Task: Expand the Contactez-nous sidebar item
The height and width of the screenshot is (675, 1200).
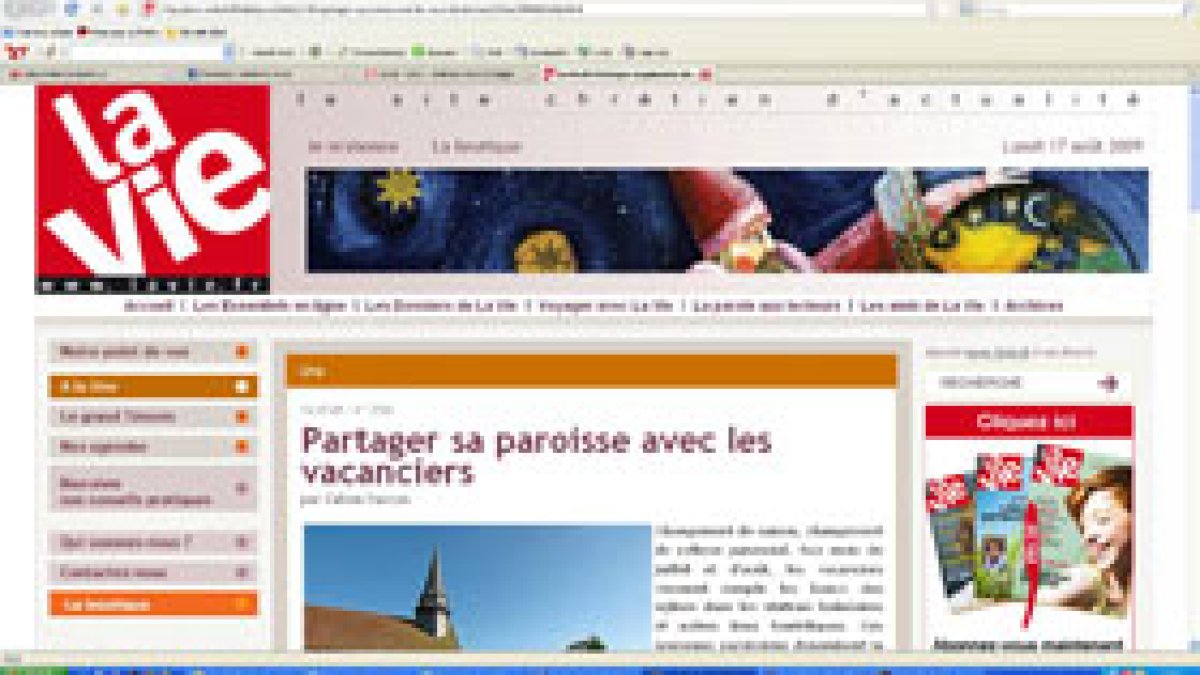Action: pyautogui.click(x=241, y=573)
